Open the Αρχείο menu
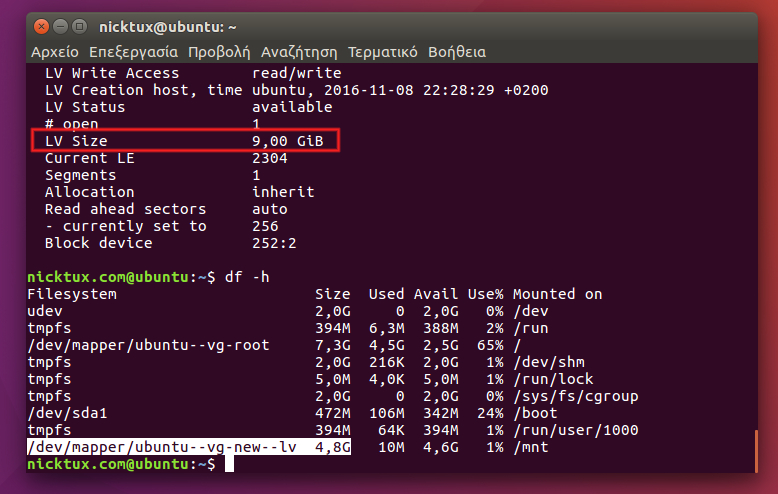This screenshot has height=494, width=778. [x=55, y=52]
